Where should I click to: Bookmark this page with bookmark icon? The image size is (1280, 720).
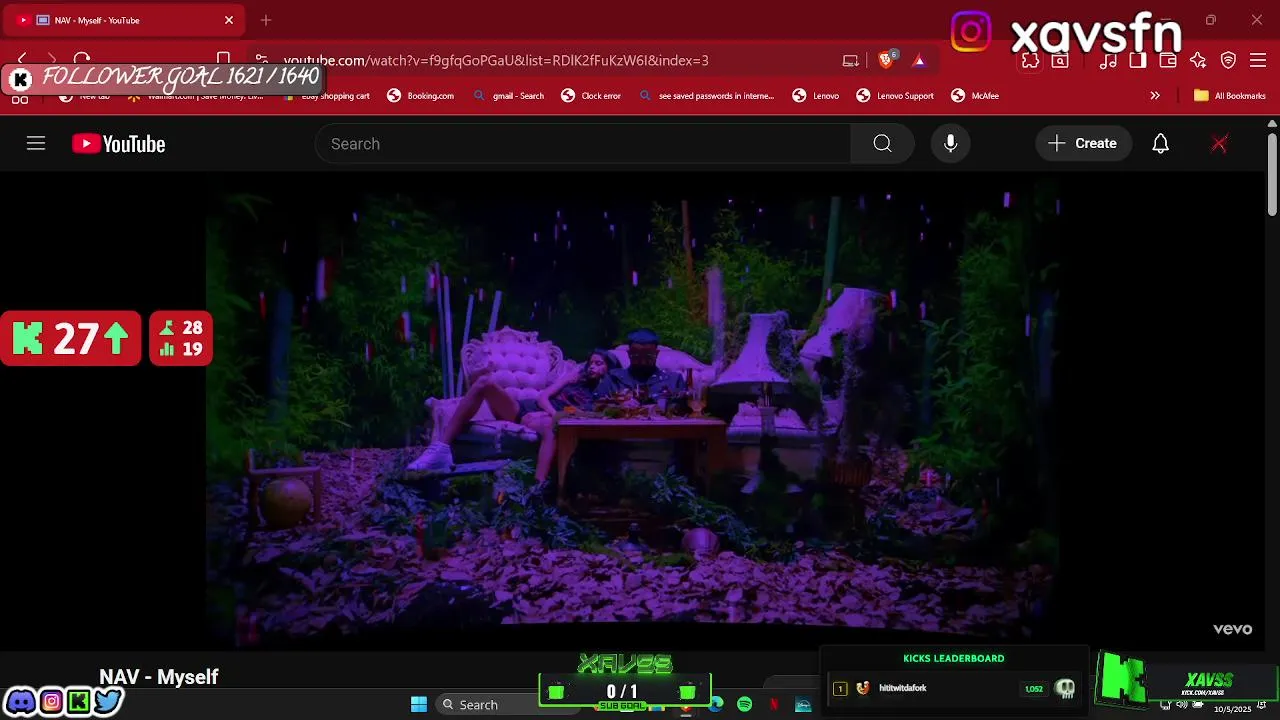(224, 60)
